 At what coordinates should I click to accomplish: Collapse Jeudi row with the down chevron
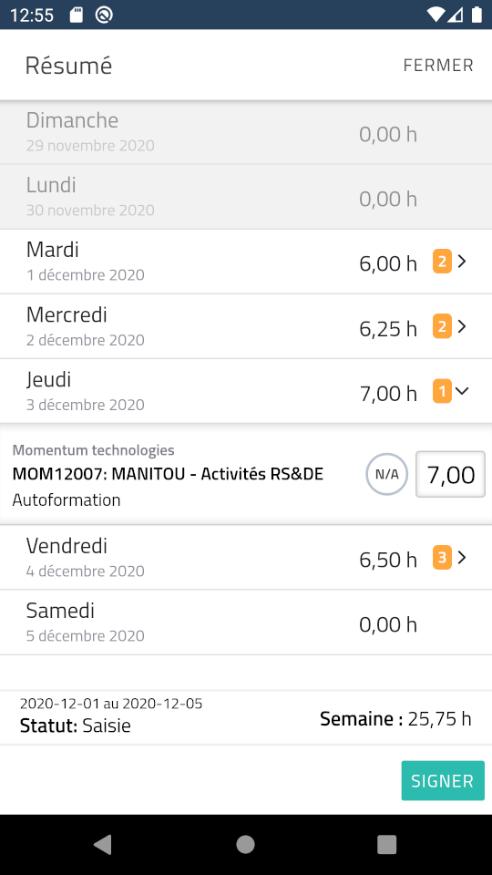[462, 391]
